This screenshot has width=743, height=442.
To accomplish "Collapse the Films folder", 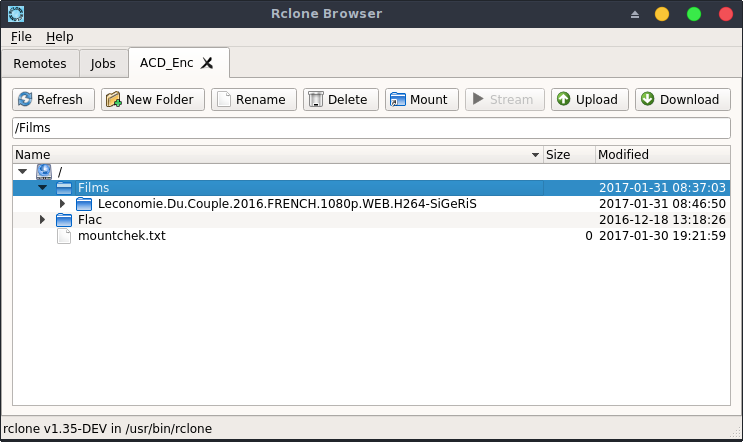I will (x=43, y=188).
